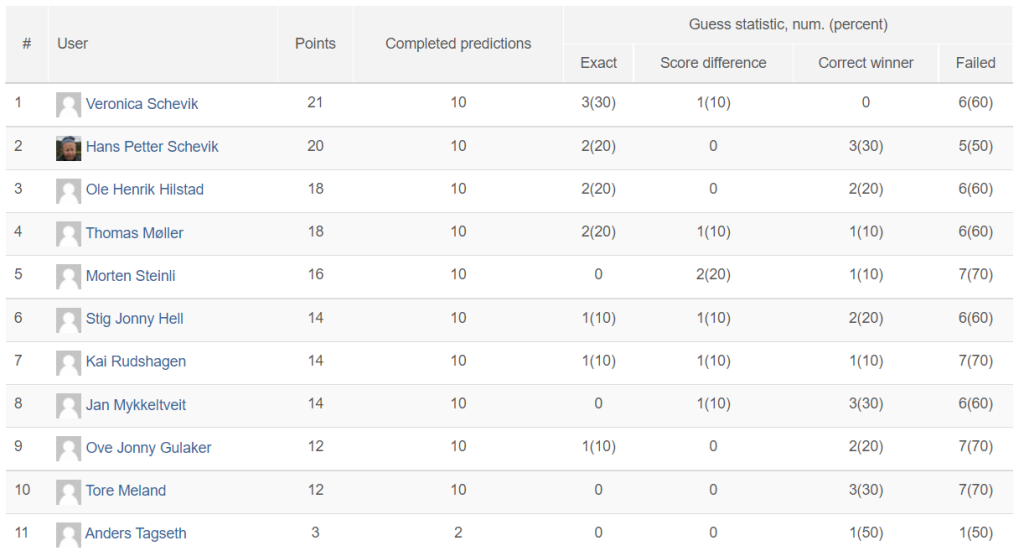
Task: Click Kai Rudshagen's avatar placeholder
Action: [x=68, y=362]
